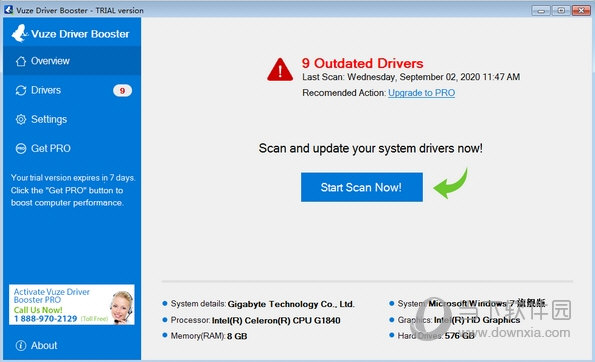This screenshot has width=595, height=362.
Task: Select Get PRO in the sidebar
Action: pyautogui.click(x=72, y=148)
